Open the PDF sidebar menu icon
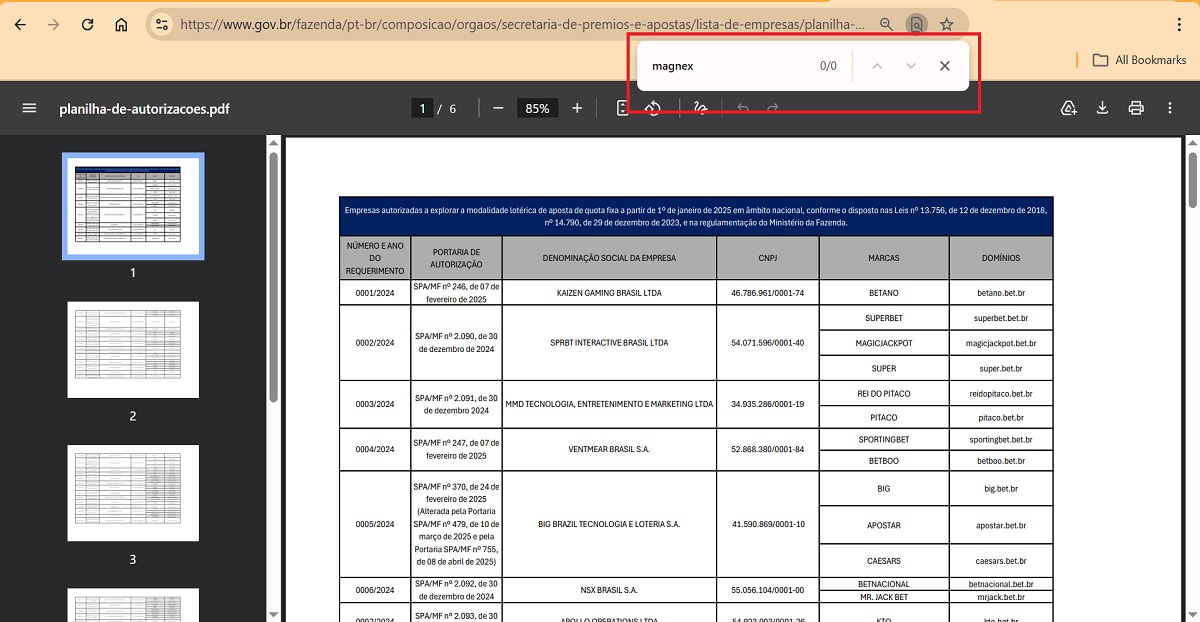The height and width of the screenshot is (622, 1200). click(x=29, y=108)
